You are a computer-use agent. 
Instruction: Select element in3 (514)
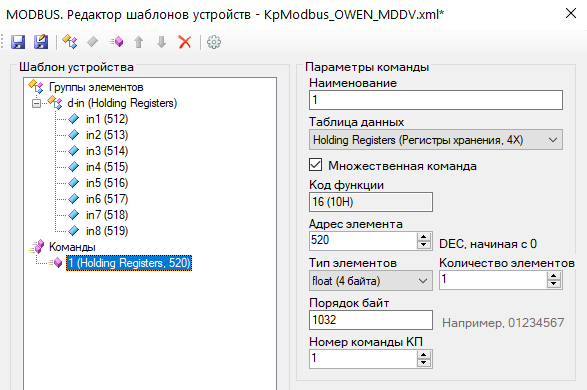pyautogui.click(x=107, y=151)
